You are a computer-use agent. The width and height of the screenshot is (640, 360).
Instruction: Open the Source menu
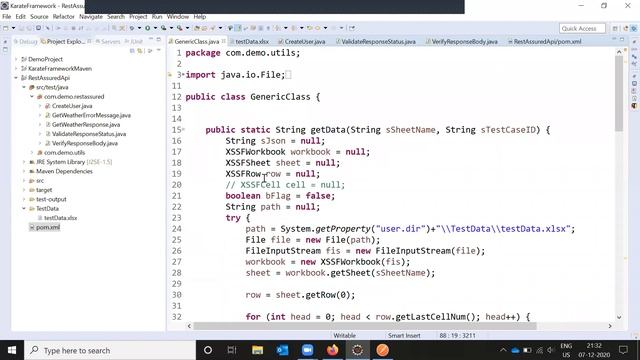39,17
